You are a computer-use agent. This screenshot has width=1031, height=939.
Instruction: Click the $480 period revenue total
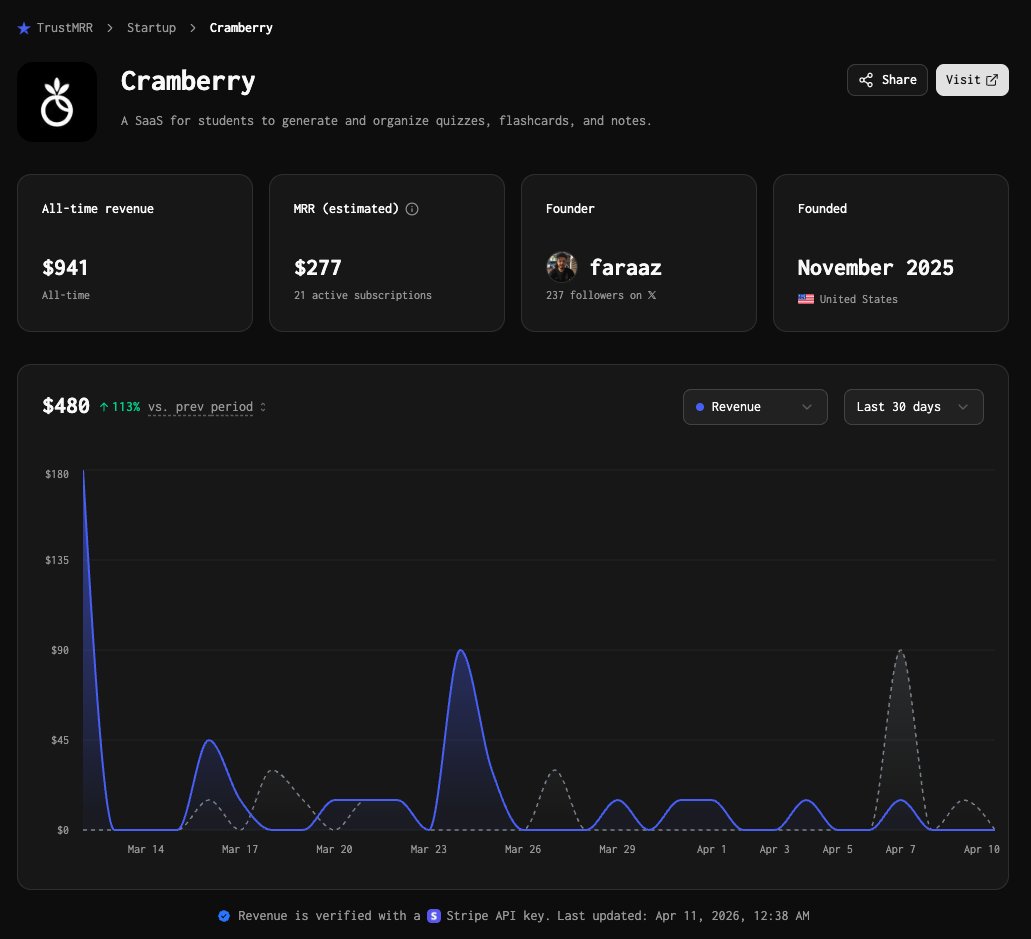(x=66, y=406)
